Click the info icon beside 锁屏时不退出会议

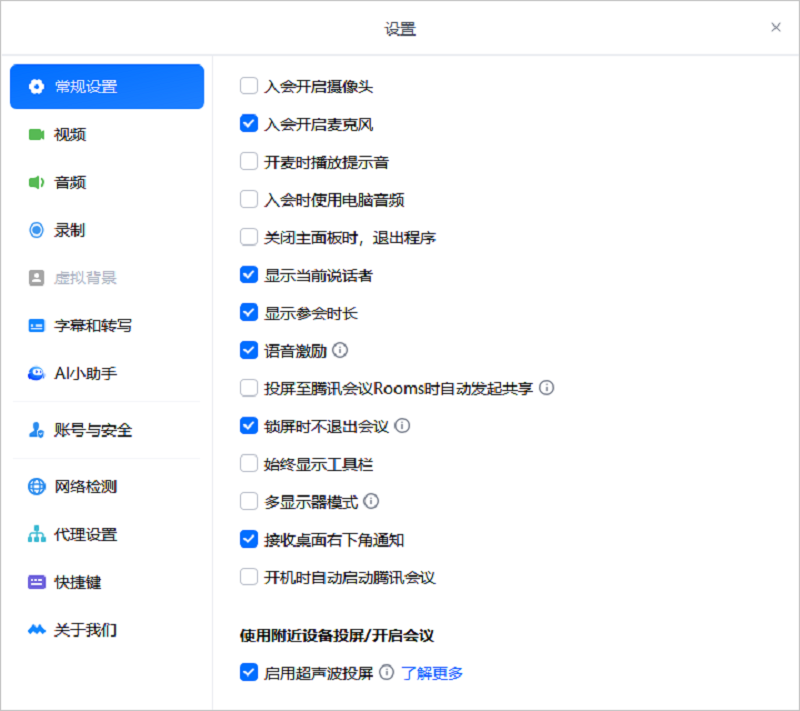click(x=402, y=425)
